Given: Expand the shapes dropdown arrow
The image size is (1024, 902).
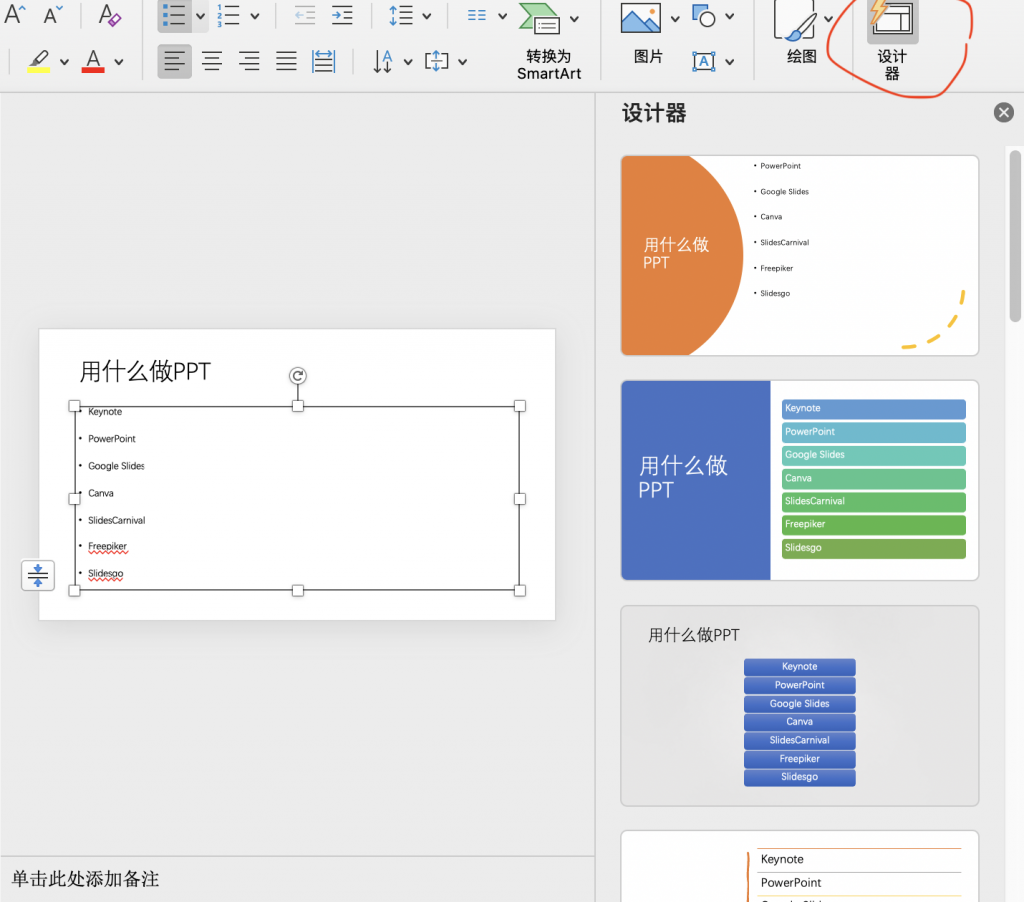Looking at the screenshot, I should 730,17.
